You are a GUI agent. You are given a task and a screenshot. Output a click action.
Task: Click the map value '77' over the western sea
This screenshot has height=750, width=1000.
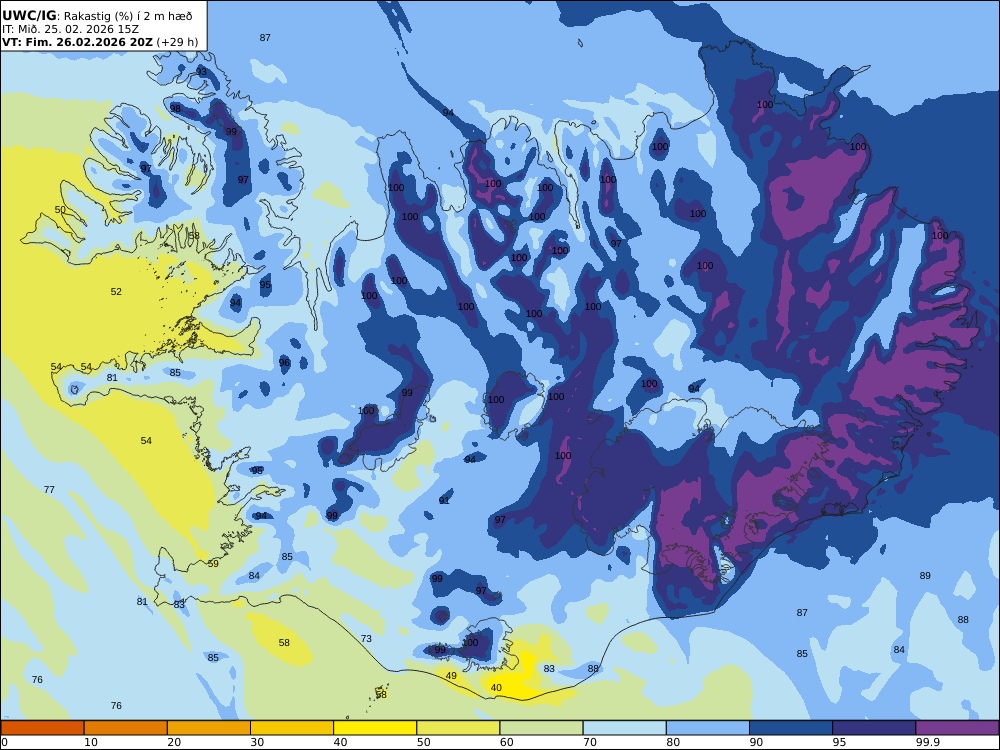coord(49,489)
